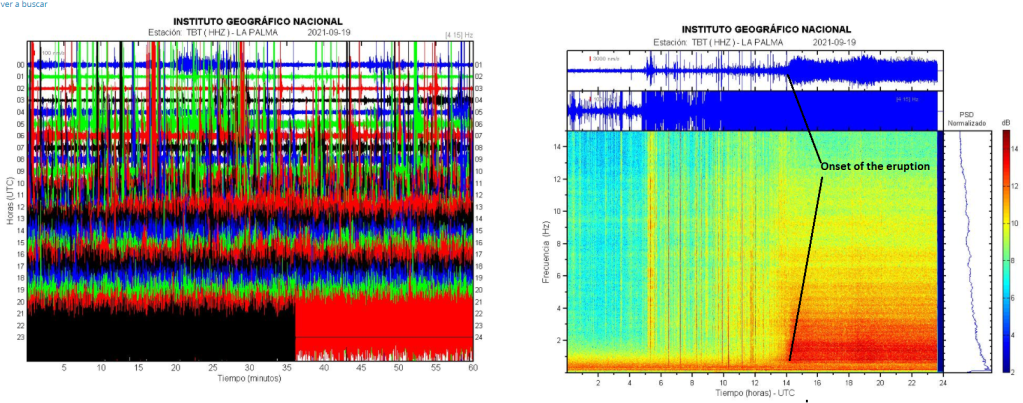The width and height of the screenshot is (1023, 403).
Task: Click the 'Tiempo (minutos)' axis label
Action: pyautogui.click(x=250, y=379)
